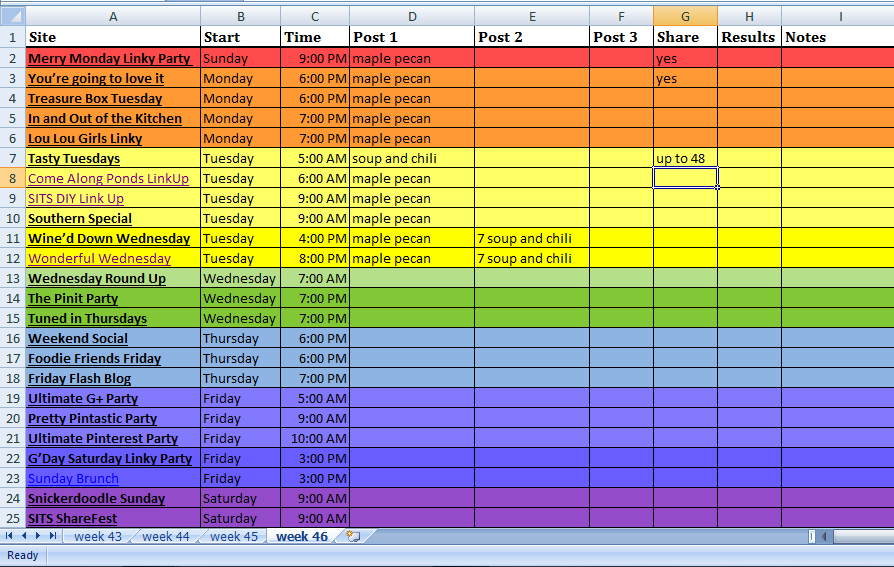The width and height of the screenshot is (894, 567).
Task: Open the Ultimate G+ Party link
Action: pos(83,398)
